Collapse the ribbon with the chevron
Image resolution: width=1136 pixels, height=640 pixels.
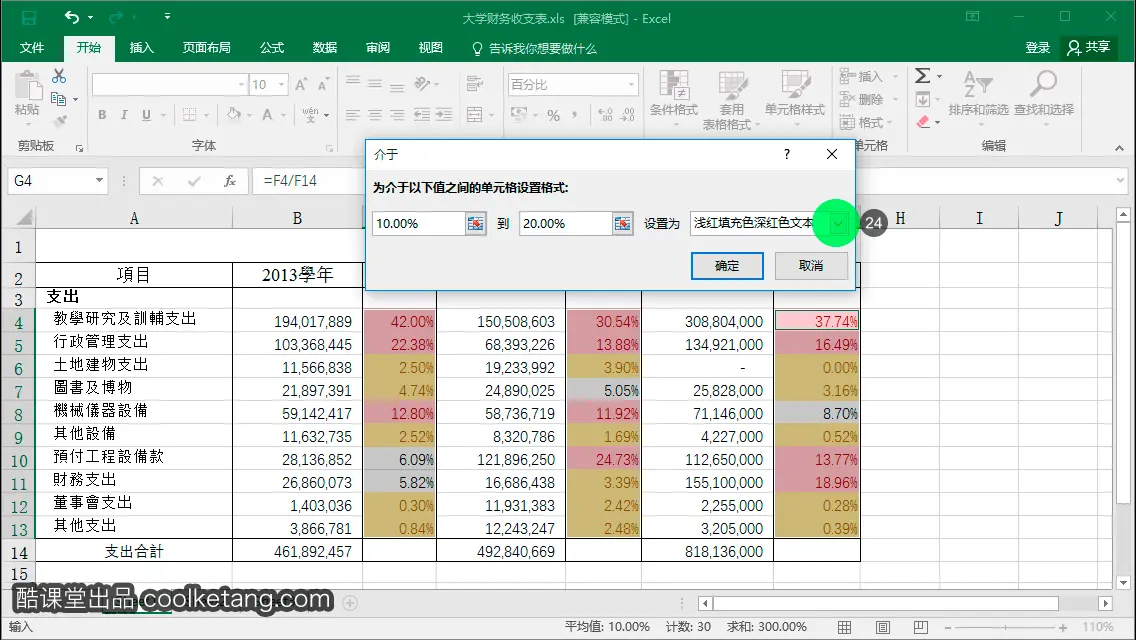pyautogui.click(x=1119, y=147)
